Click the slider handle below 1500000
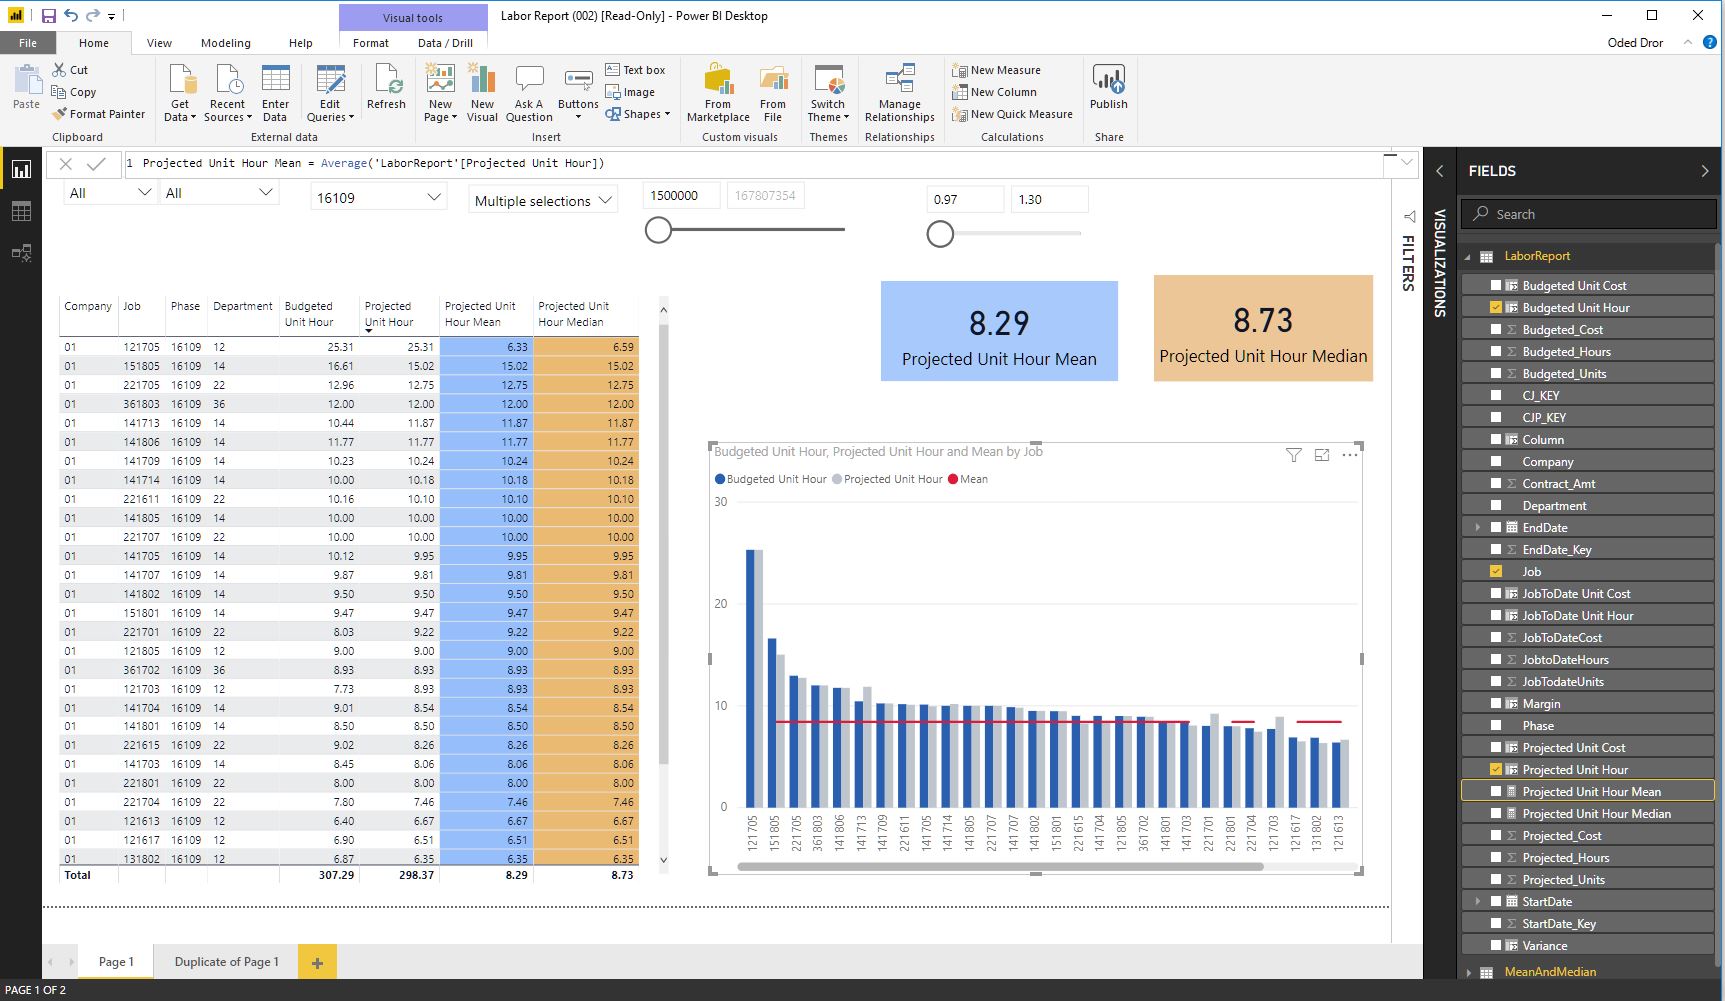This screenshot has width=1725, height=1001. [x=658, y=231]
